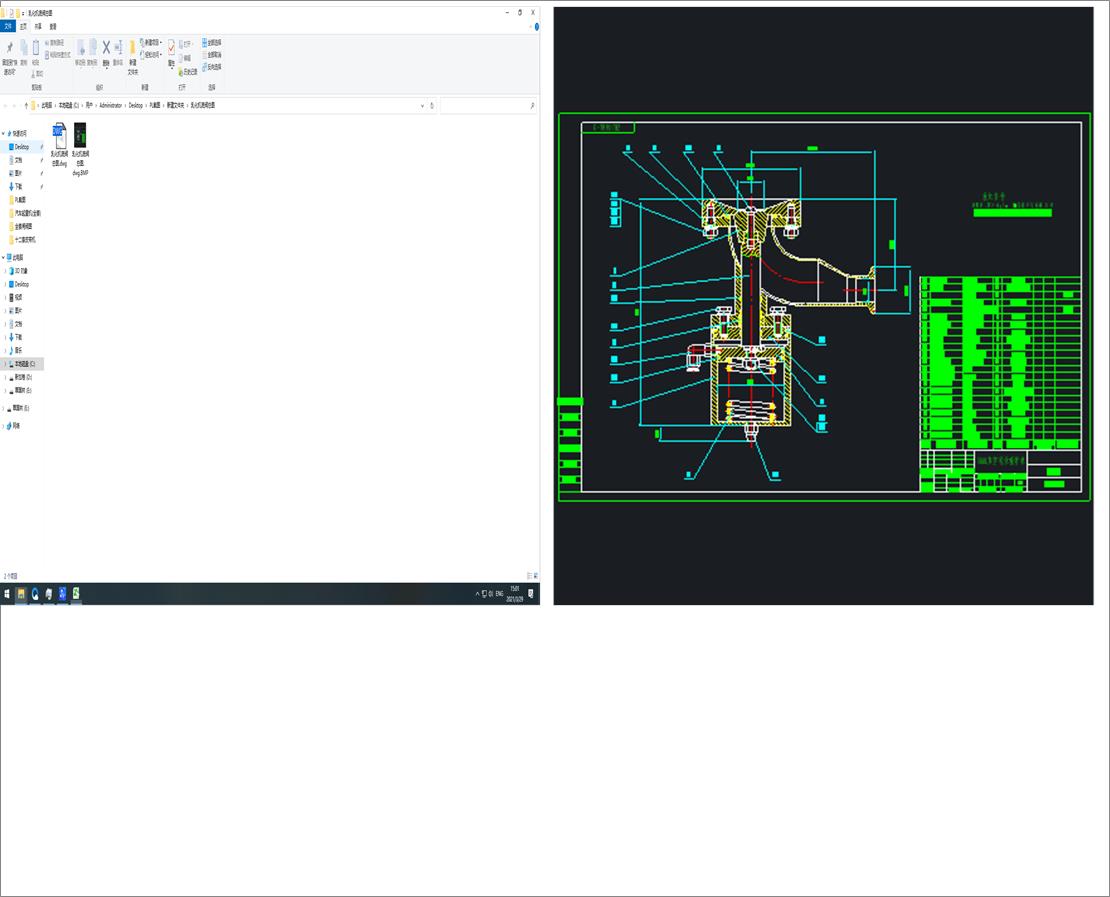Switch to the View ribbon tab

[53, 26]
